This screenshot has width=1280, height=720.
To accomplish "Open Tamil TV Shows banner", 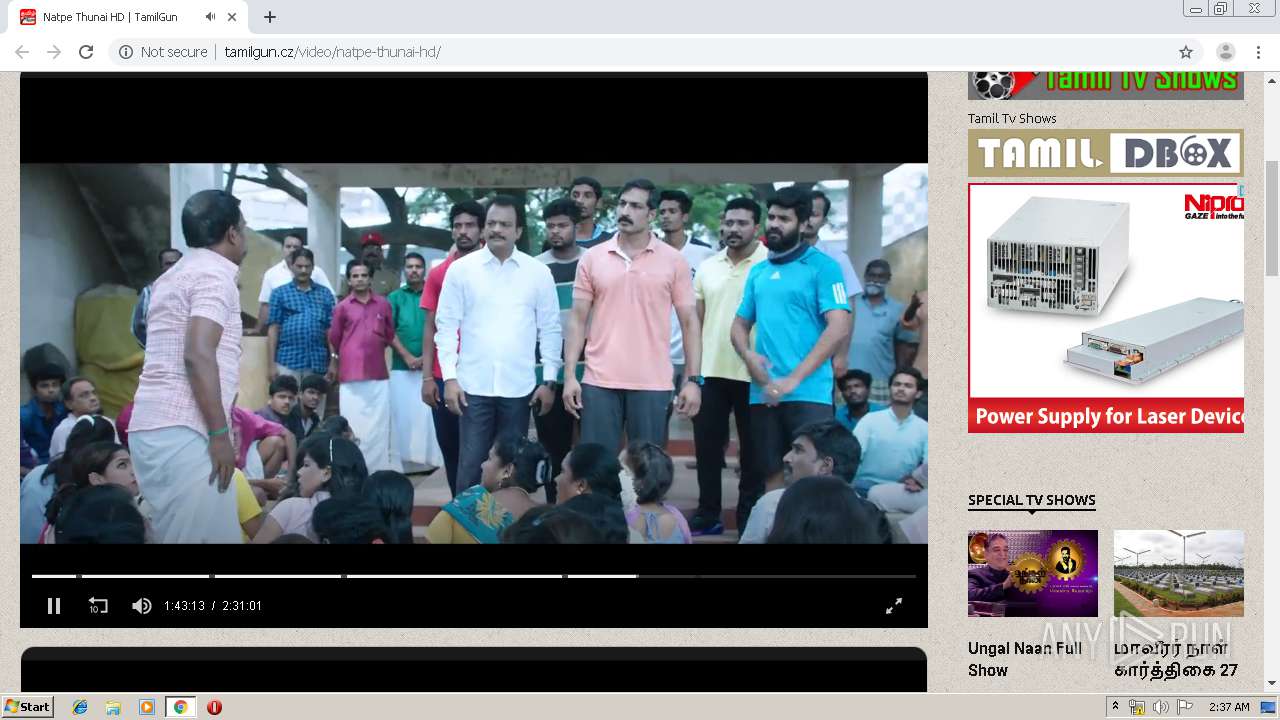I will pyautogui.click(x=1106, y=85).
